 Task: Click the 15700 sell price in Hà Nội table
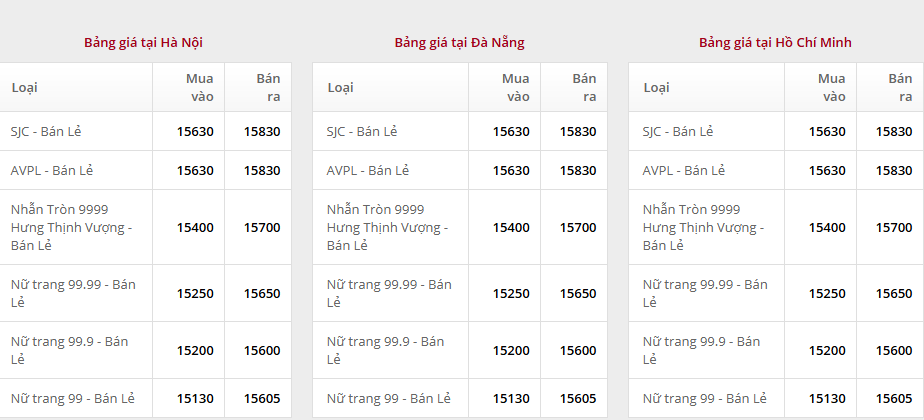point(262,227)
